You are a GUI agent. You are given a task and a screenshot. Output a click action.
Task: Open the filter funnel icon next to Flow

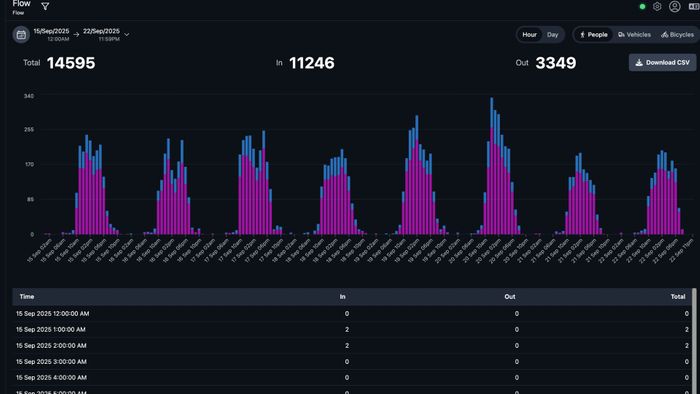pos(45,6)
